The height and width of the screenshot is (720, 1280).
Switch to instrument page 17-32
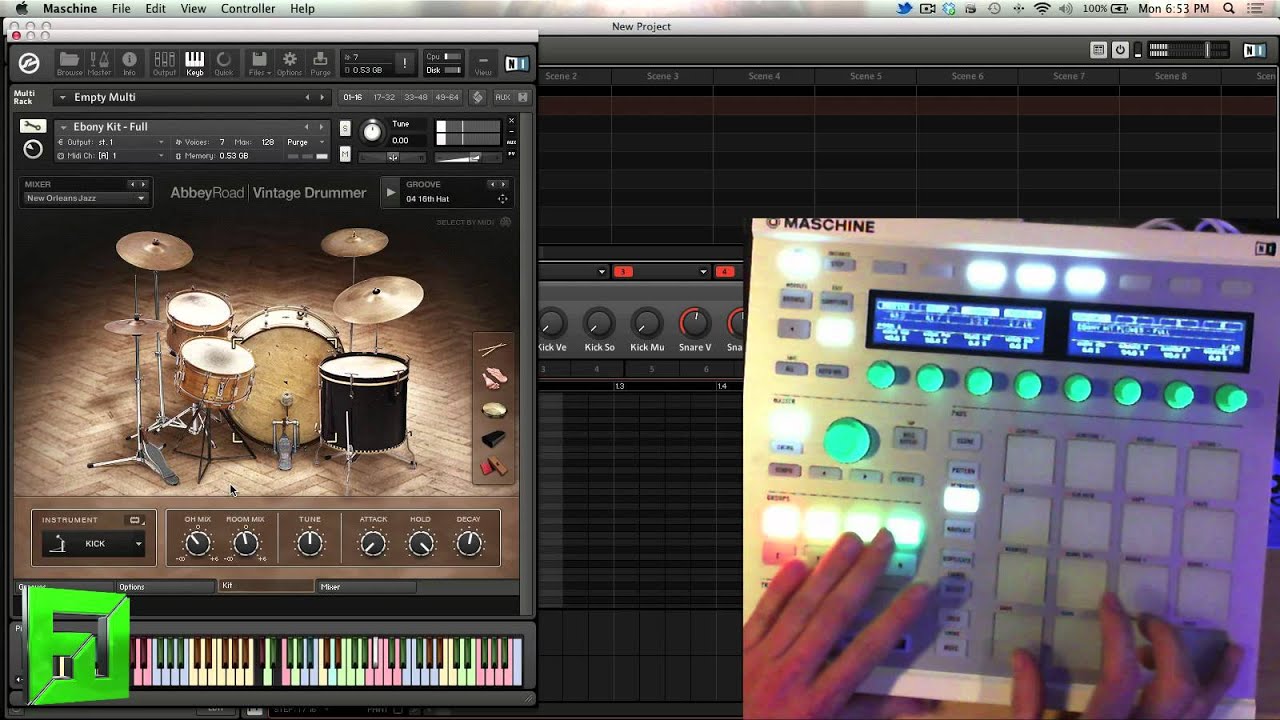[384, 97]
